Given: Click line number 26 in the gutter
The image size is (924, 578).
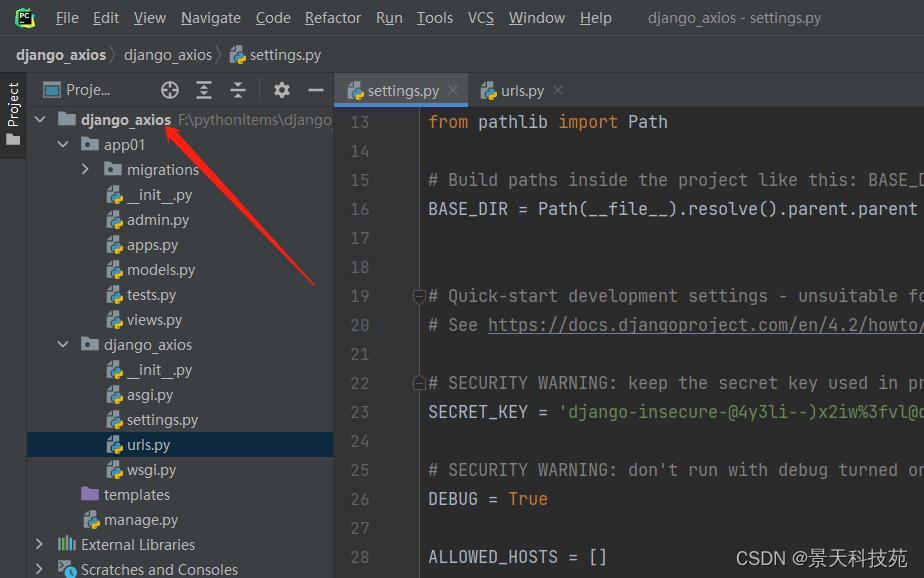Looking at the screenshot, I should pos(359,499).
